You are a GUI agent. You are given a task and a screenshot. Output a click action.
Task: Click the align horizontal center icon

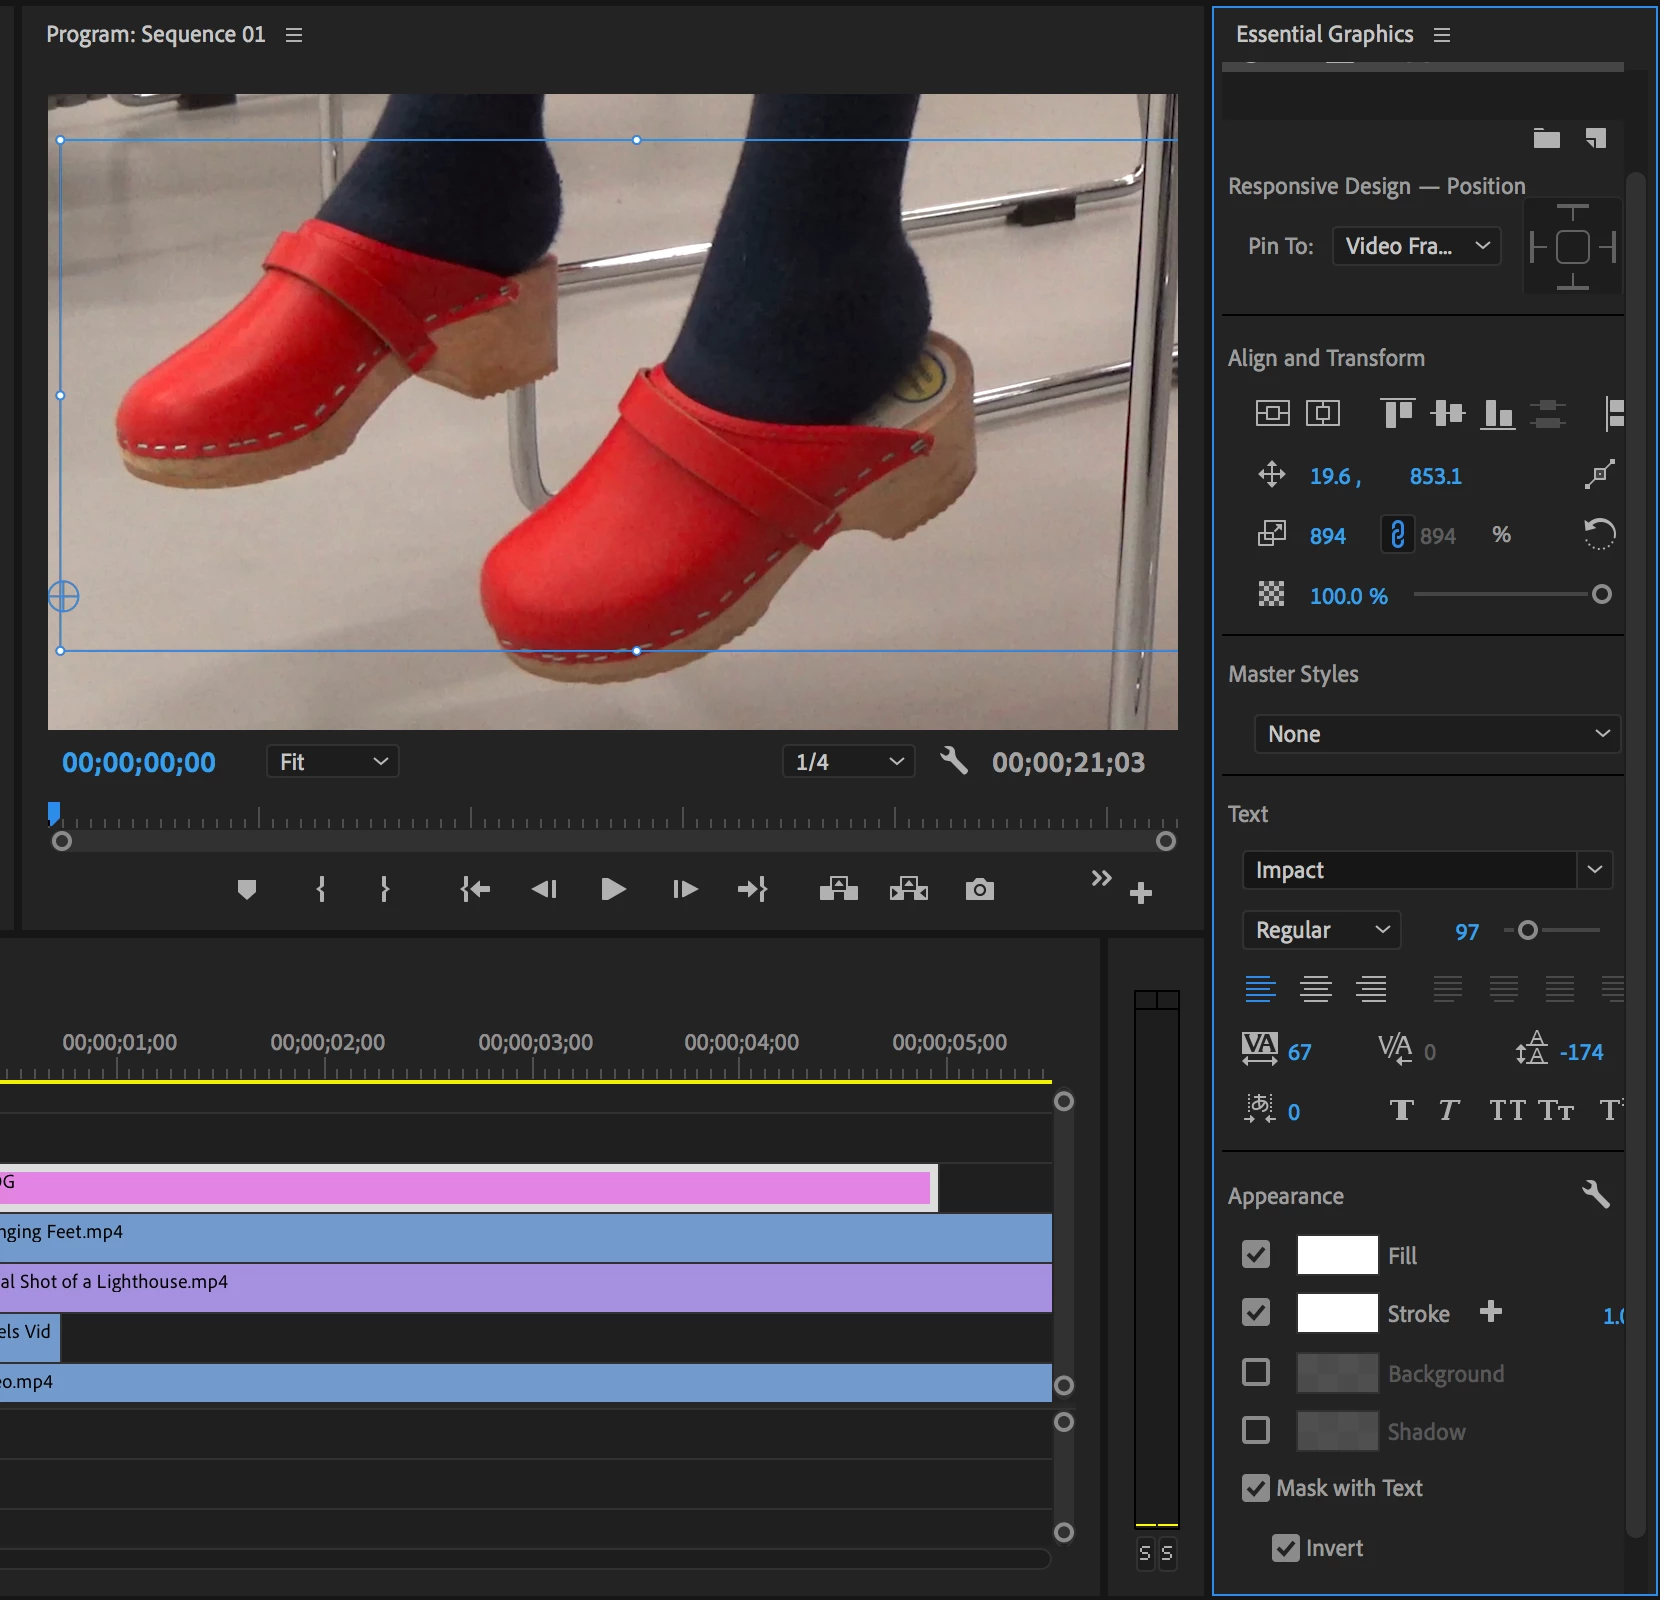click(1322, 413)
